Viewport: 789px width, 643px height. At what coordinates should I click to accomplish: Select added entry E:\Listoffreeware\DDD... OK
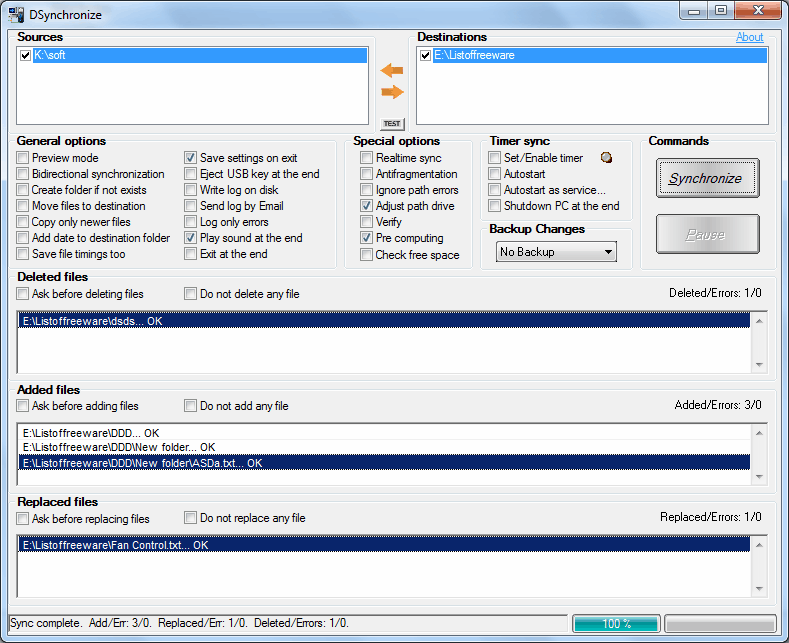click(384, 433)
